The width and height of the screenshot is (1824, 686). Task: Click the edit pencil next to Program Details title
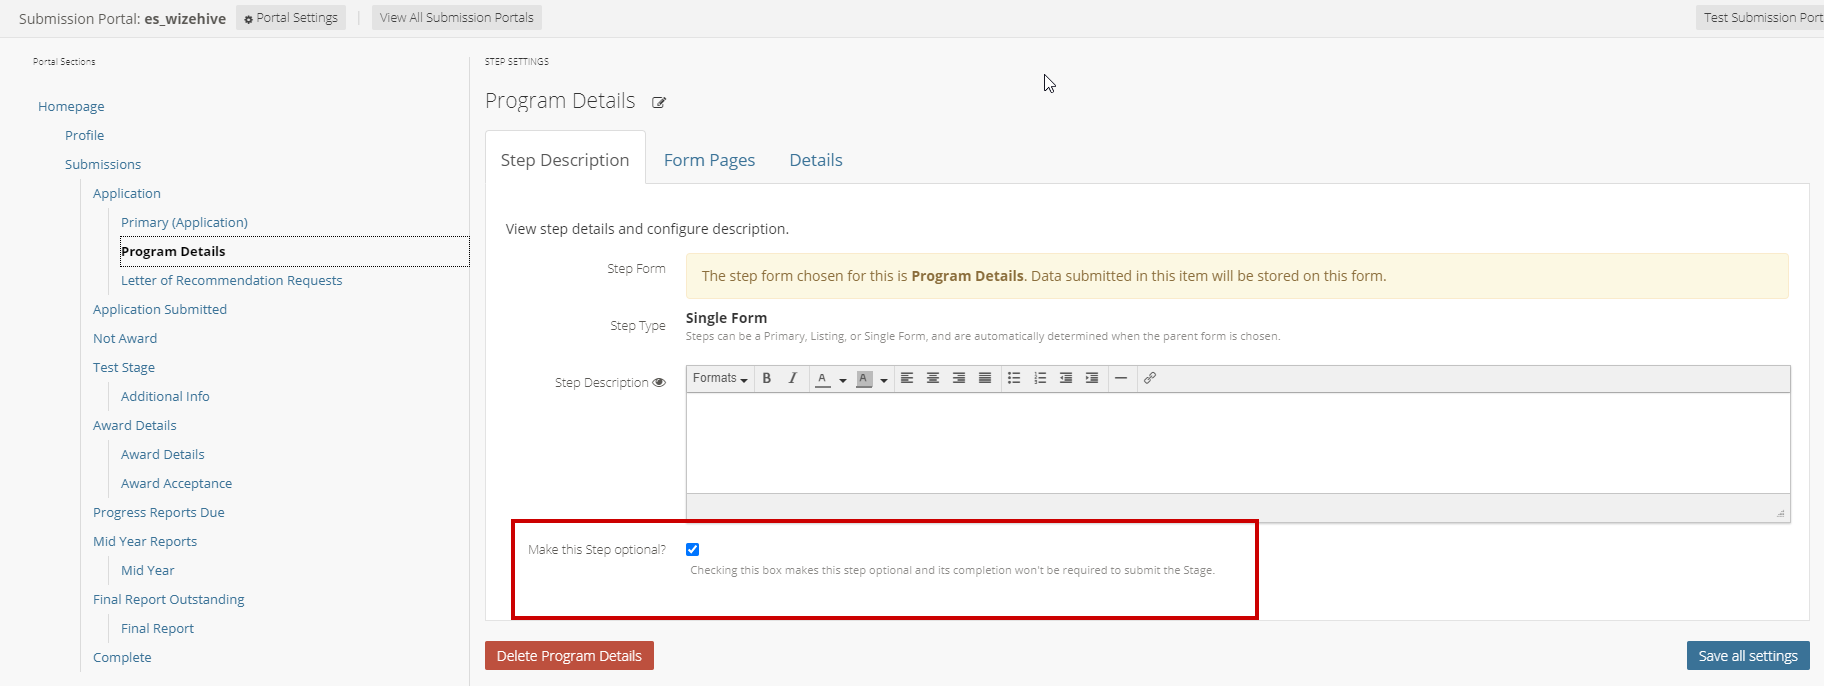[x=659, y=102]
